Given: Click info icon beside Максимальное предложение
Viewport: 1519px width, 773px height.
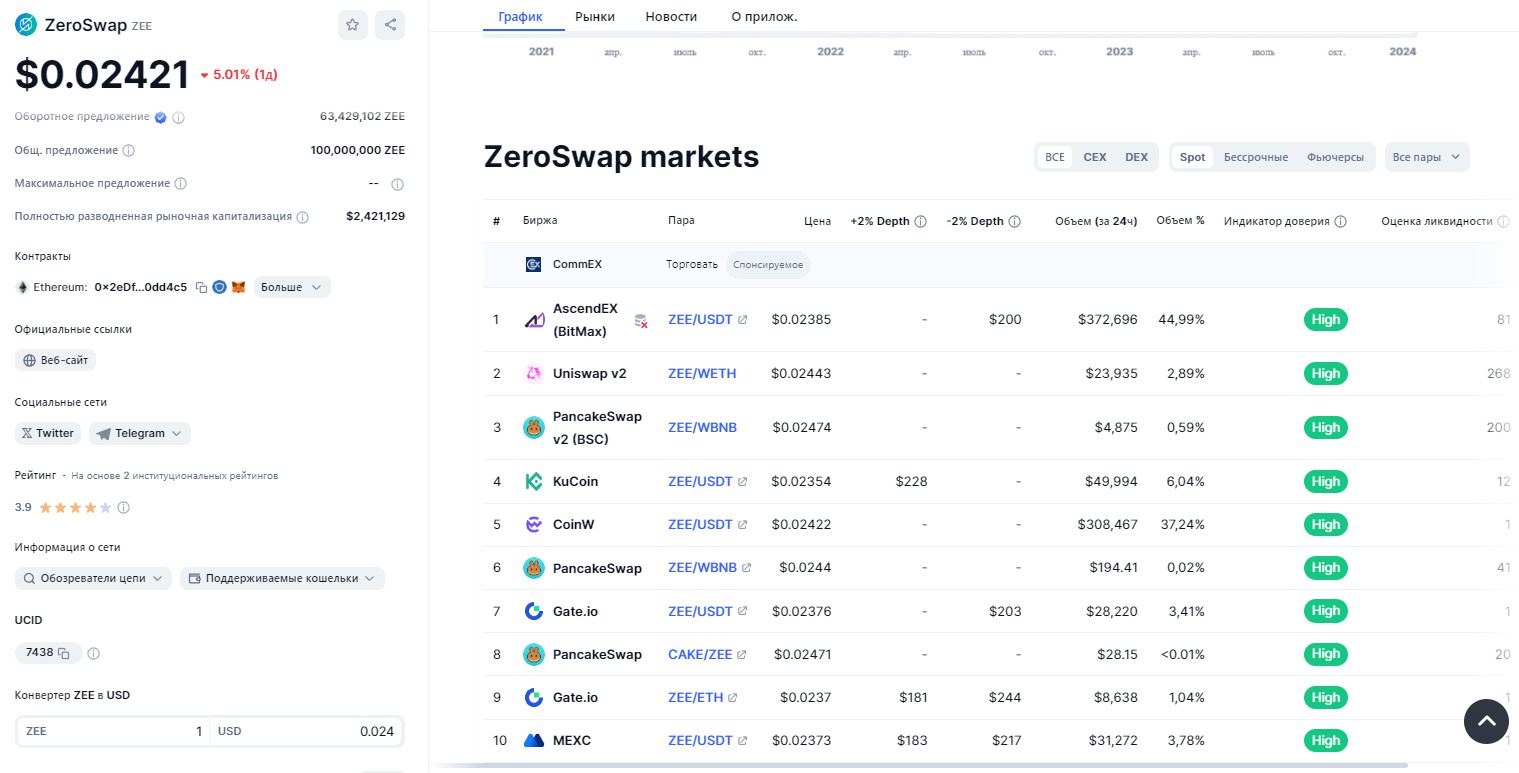Looking at the screenshot, I should 181,184.
